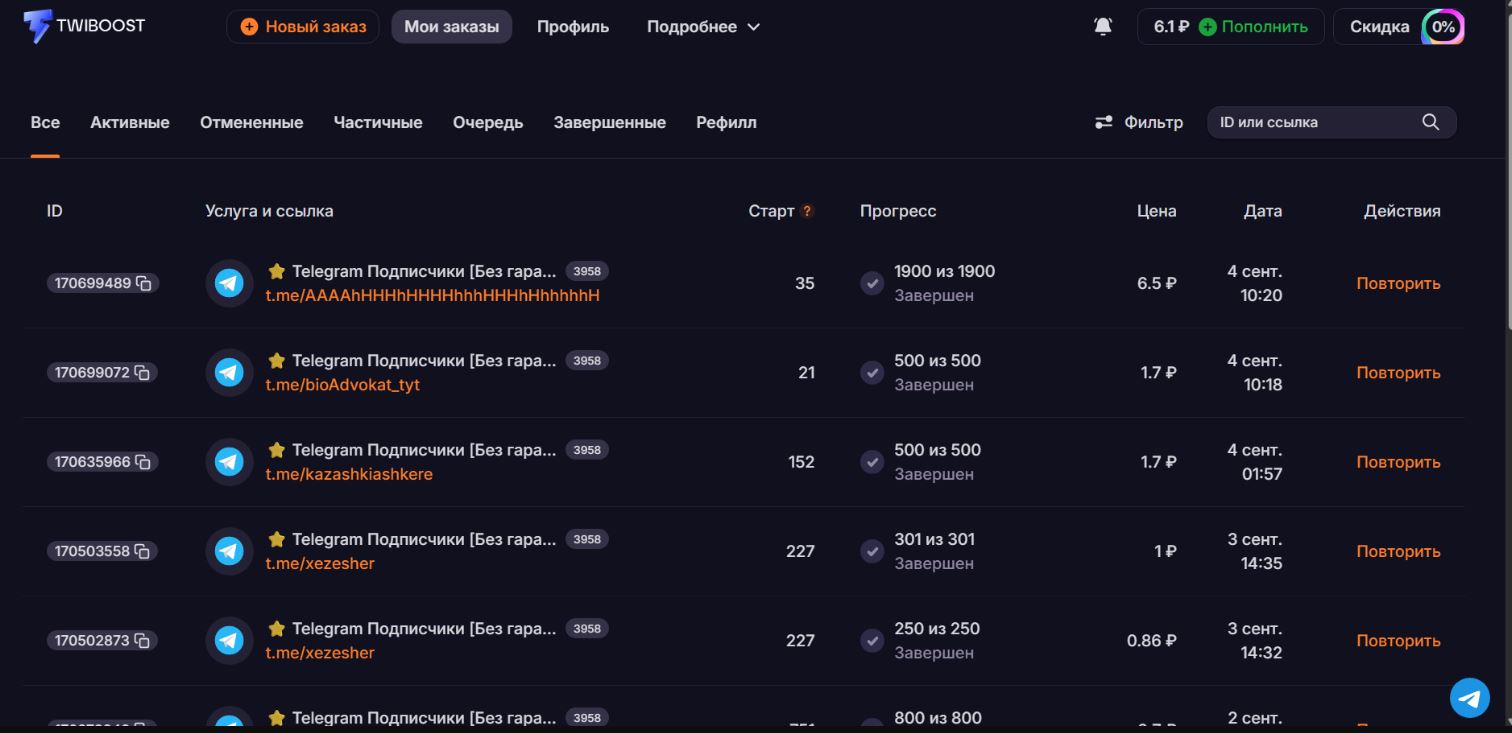Click service badge 3958 of order 170699072
This screenshot has width=1512, height=733.
587,360
